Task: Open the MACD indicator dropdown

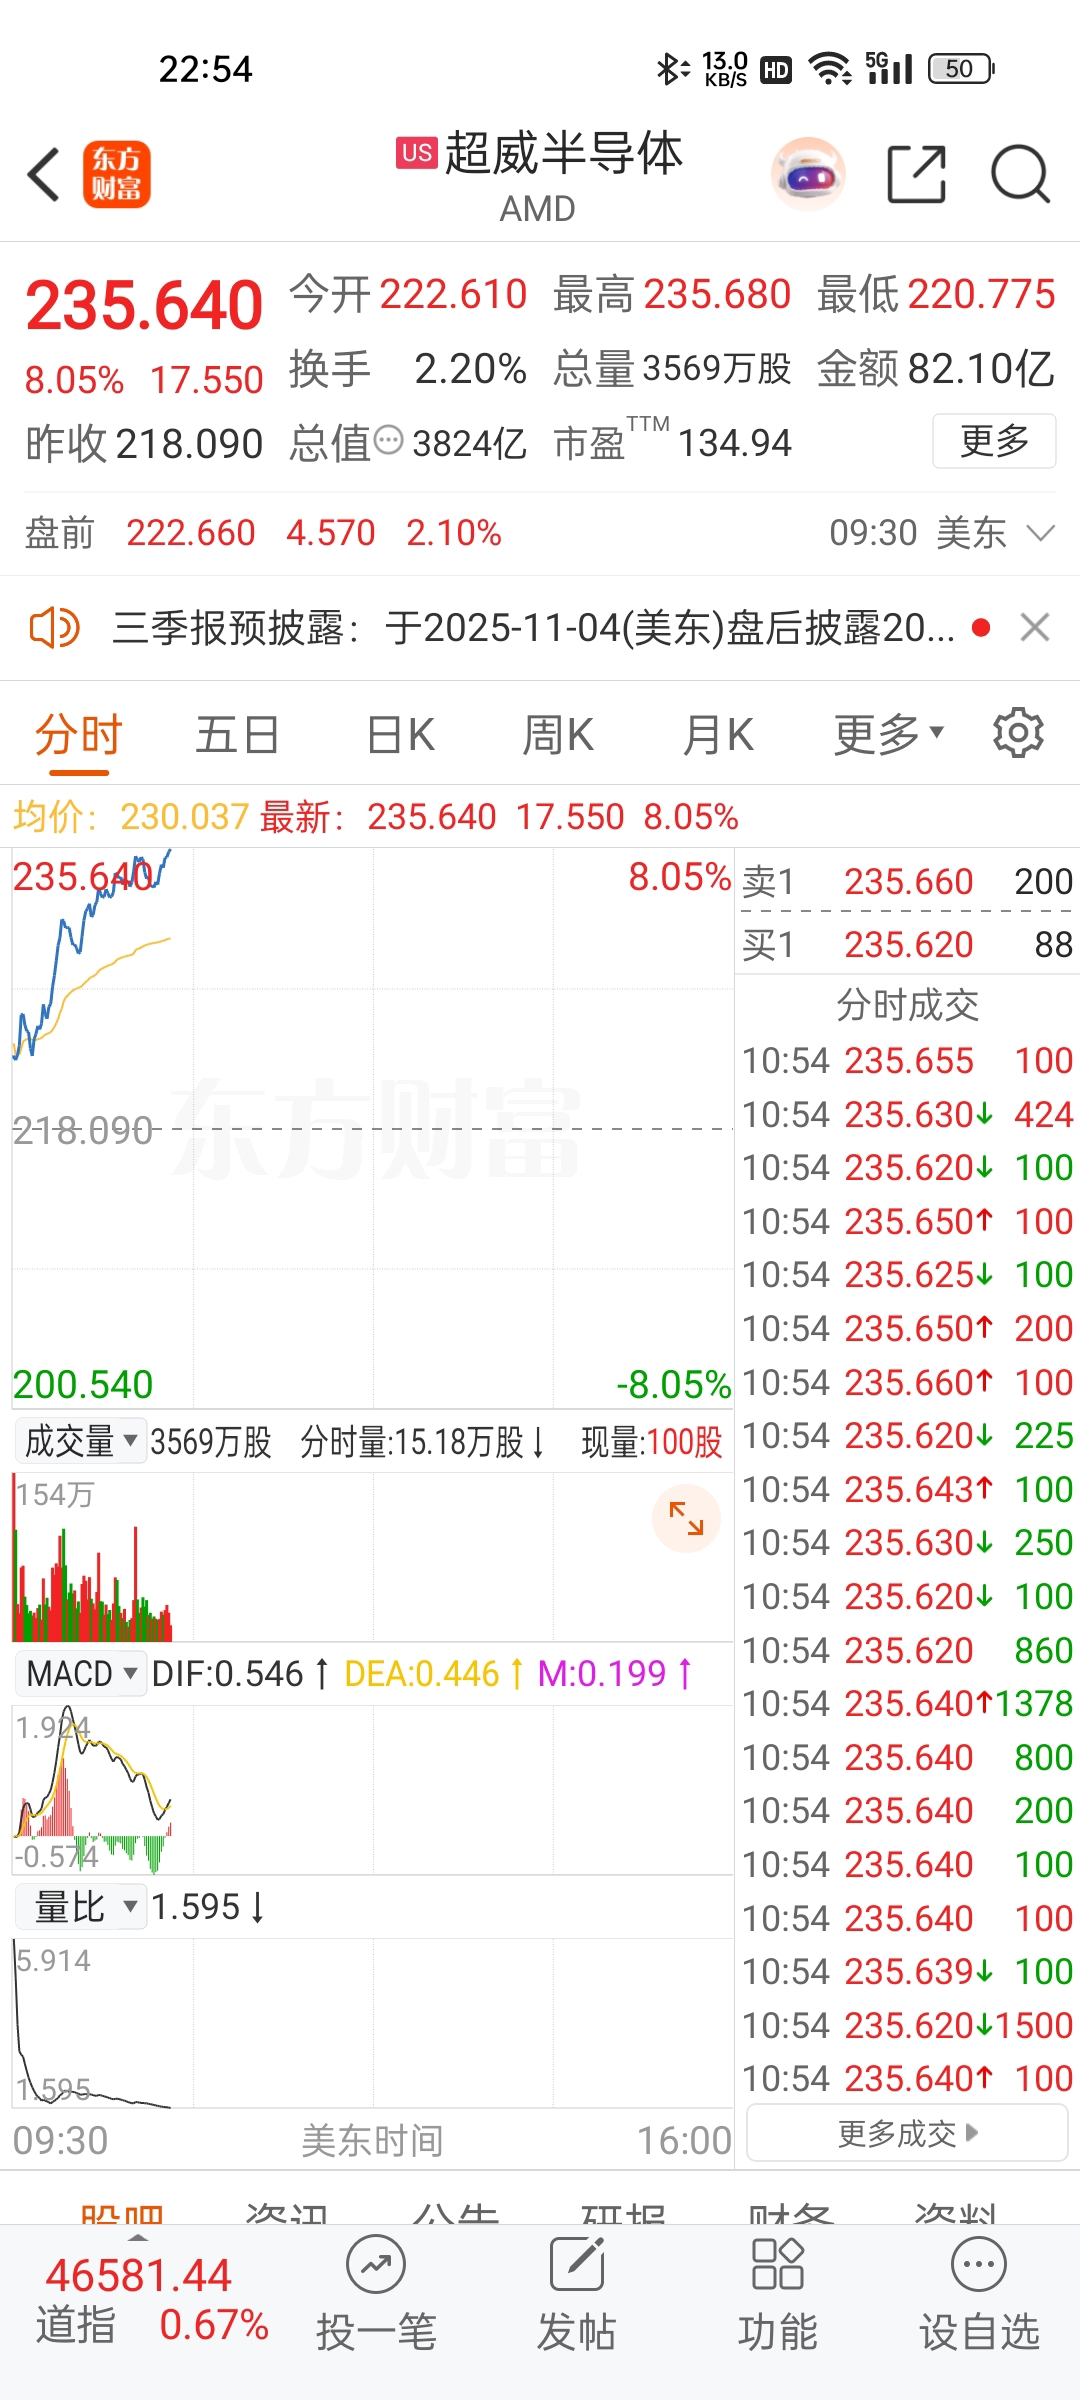Action: (x=80, y=1673)
